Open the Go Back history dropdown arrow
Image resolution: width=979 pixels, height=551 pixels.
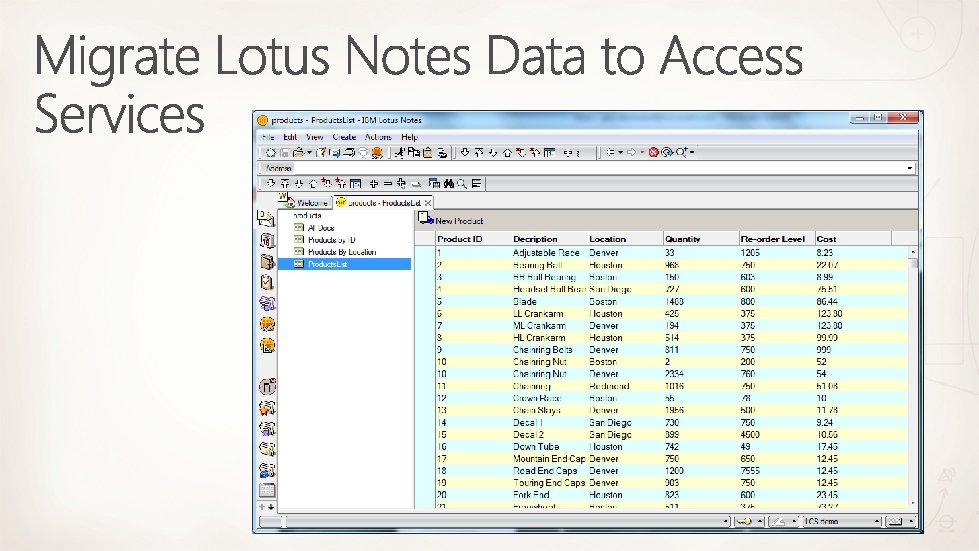[x=620, y=152]
